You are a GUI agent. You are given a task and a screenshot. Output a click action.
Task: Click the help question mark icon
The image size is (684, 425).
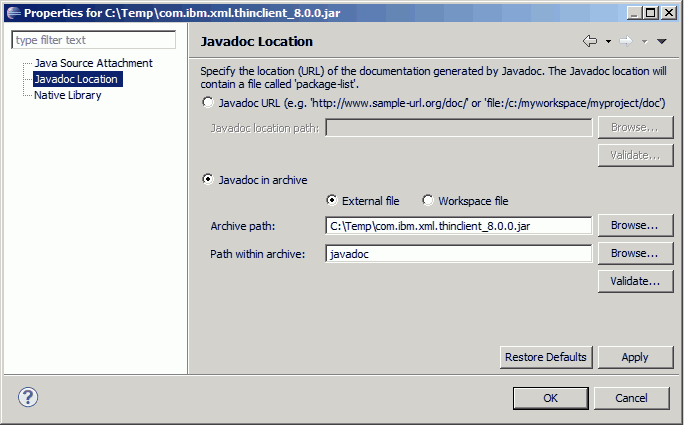tap(28, 398)
